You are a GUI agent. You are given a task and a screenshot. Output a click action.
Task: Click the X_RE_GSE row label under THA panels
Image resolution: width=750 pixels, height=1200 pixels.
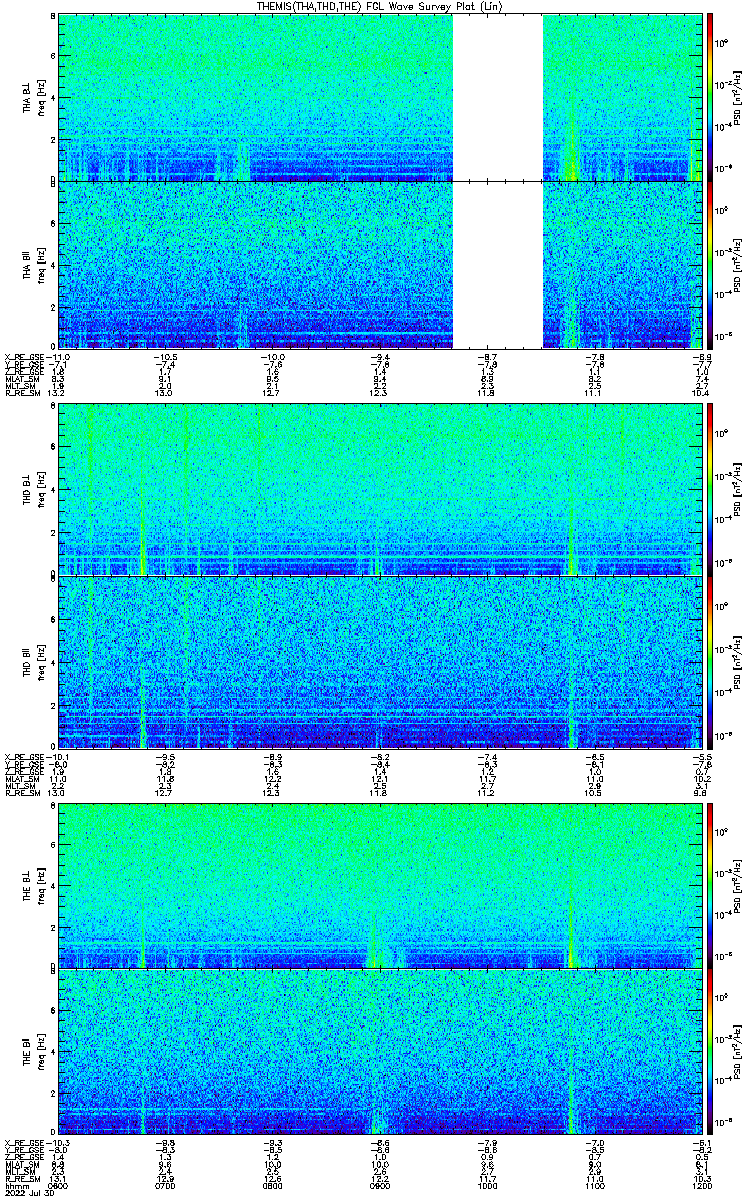pos(23,356)
